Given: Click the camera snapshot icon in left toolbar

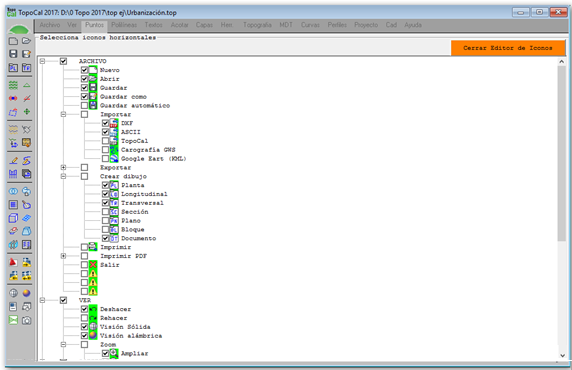Looking at the screenshot, I should tap(27, 320).
